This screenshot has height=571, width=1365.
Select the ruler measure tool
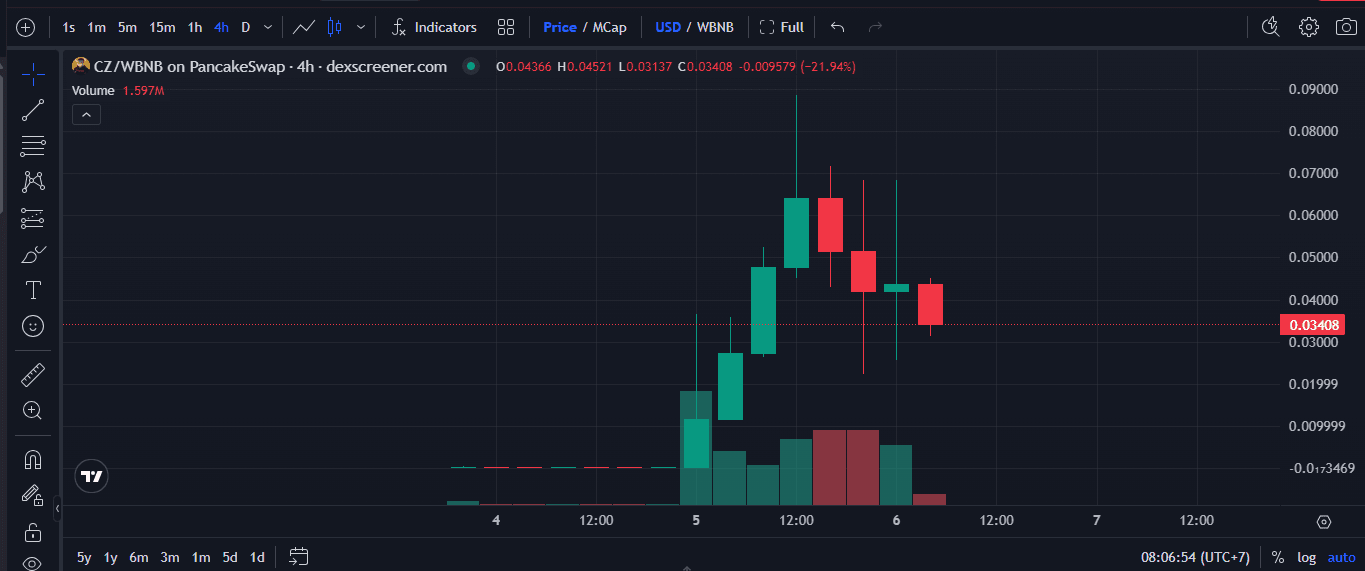click(x=33, y=375)
